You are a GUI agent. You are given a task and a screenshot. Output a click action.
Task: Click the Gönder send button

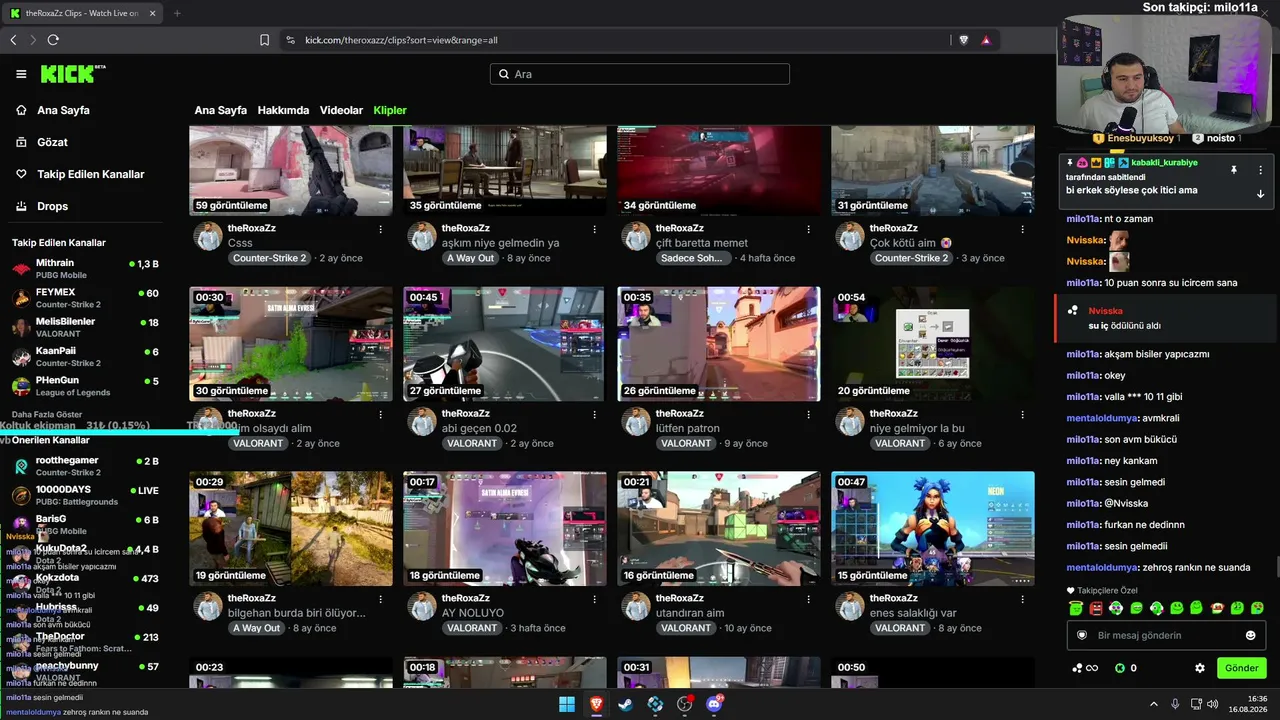(1242, 668)
